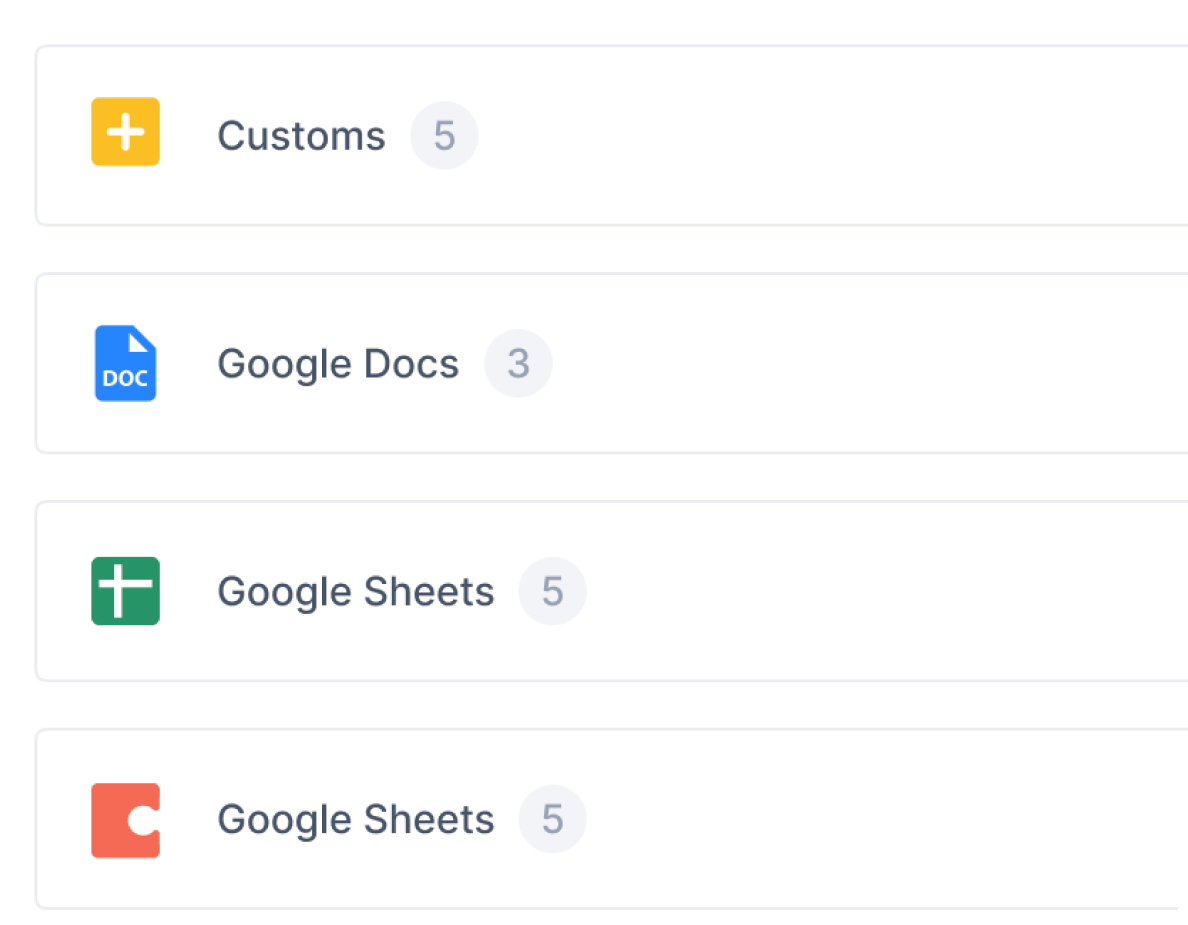Click the DOC text on the blue icon

(x=125, y=379)
